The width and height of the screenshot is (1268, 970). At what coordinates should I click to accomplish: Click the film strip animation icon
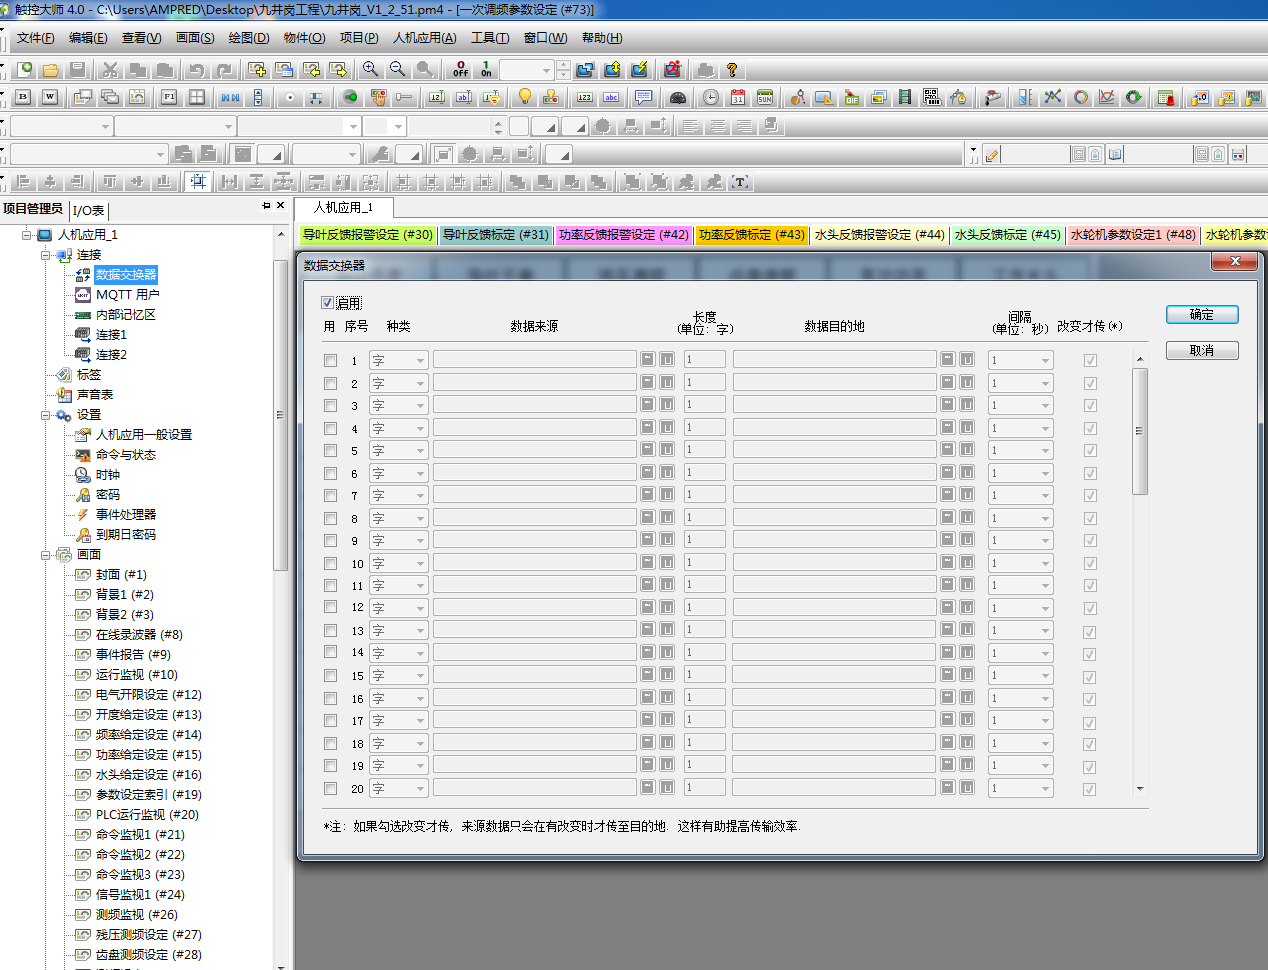click(x=905, y=97)
